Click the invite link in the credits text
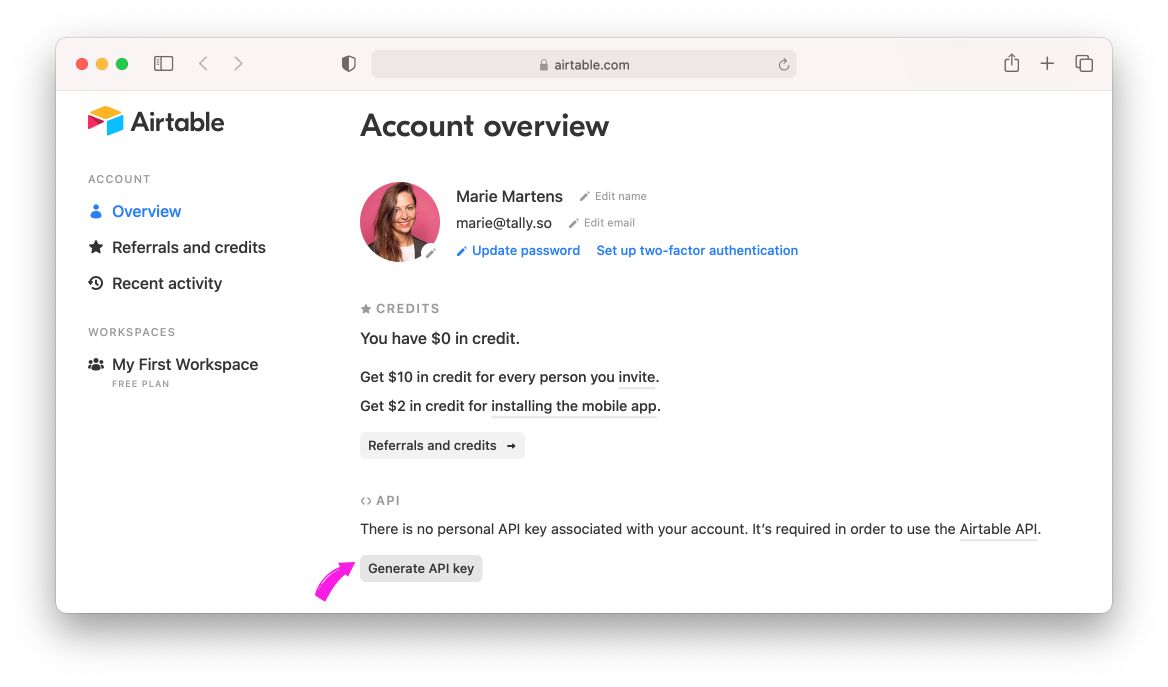Viewport: 1168px width, 687px height. click(x=637, y=377)
